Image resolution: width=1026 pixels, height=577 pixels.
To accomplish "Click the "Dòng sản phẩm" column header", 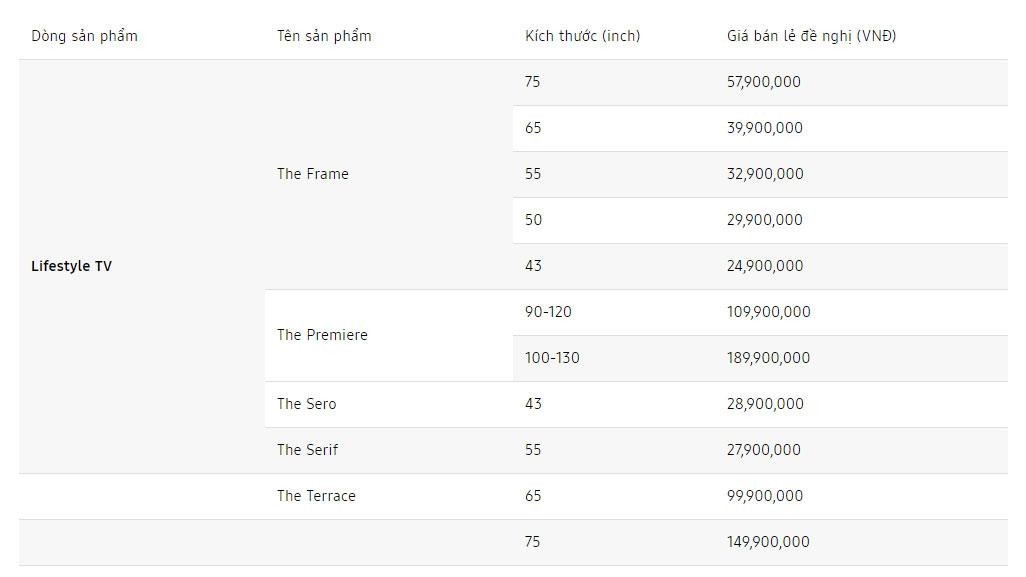I will 84,36.
